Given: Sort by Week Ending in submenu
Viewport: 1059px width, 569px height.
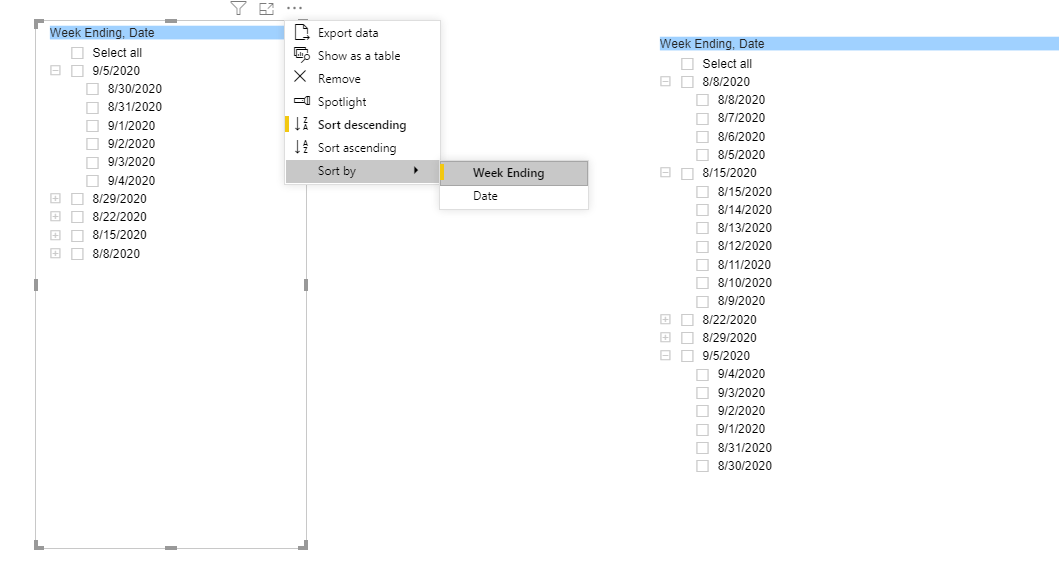Looking at the screenshot, I should (x=514, y=173).
